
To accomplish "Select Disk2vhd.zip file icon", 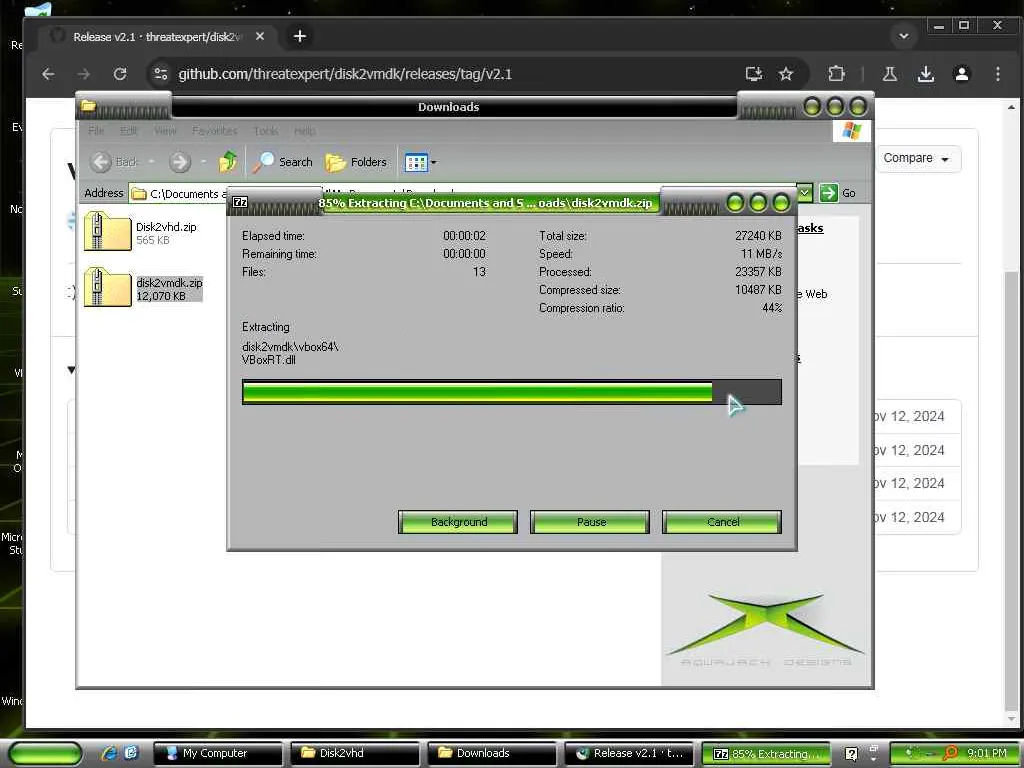I will click(x=107, y=232).
